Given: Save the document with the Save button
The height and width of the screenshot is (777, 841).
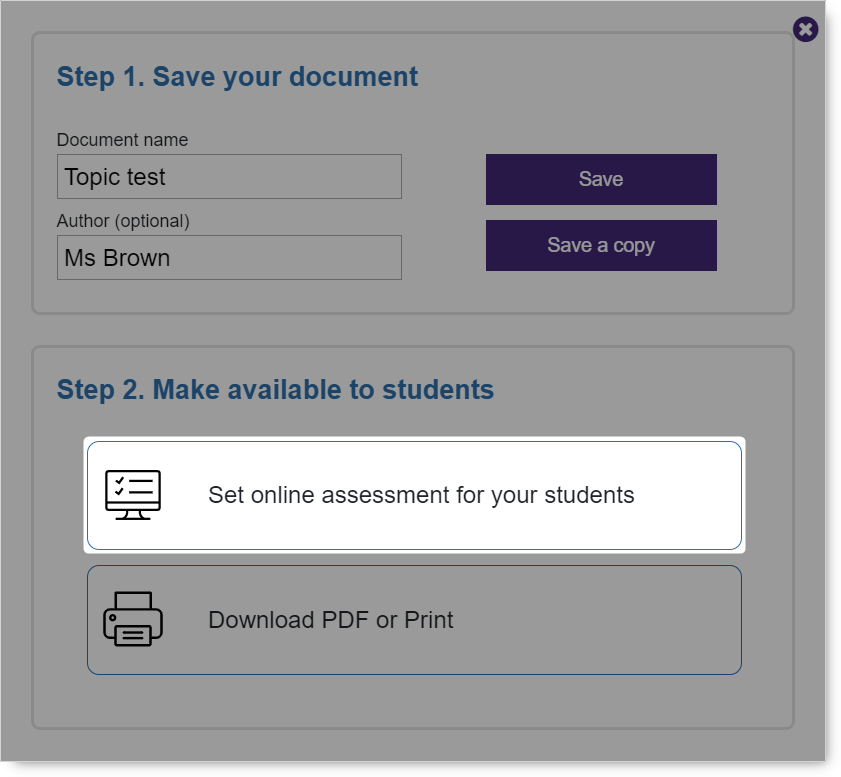Looking at the screenshot, I should pos(601,179).
